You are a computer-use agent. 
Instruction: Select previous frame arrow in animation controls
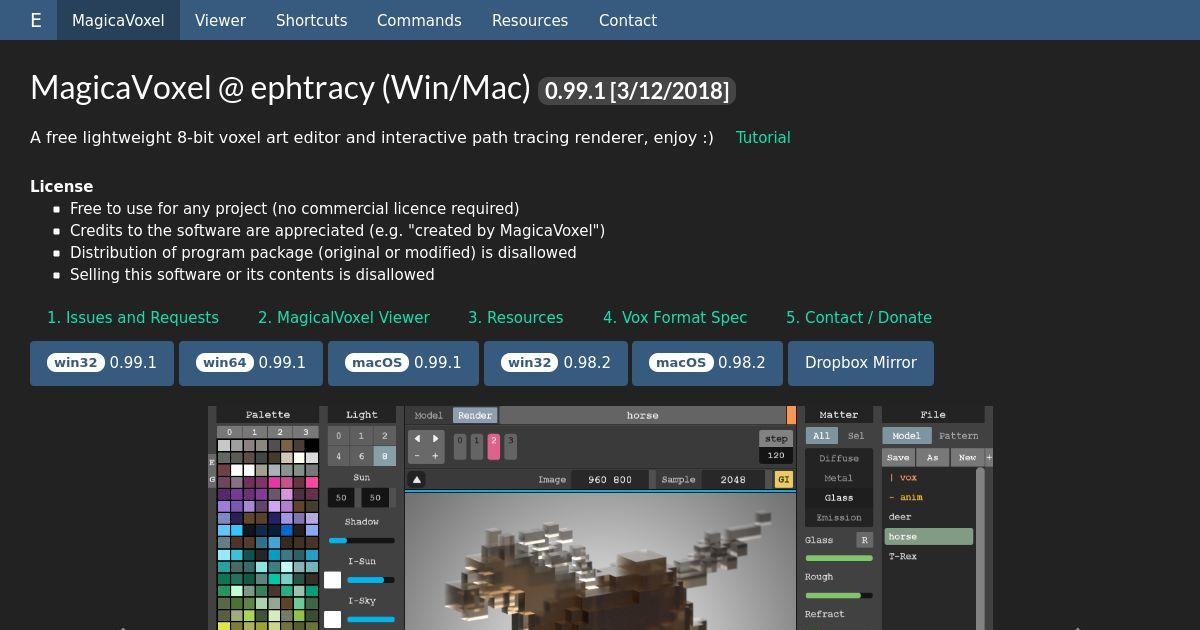tap(417, 439)
